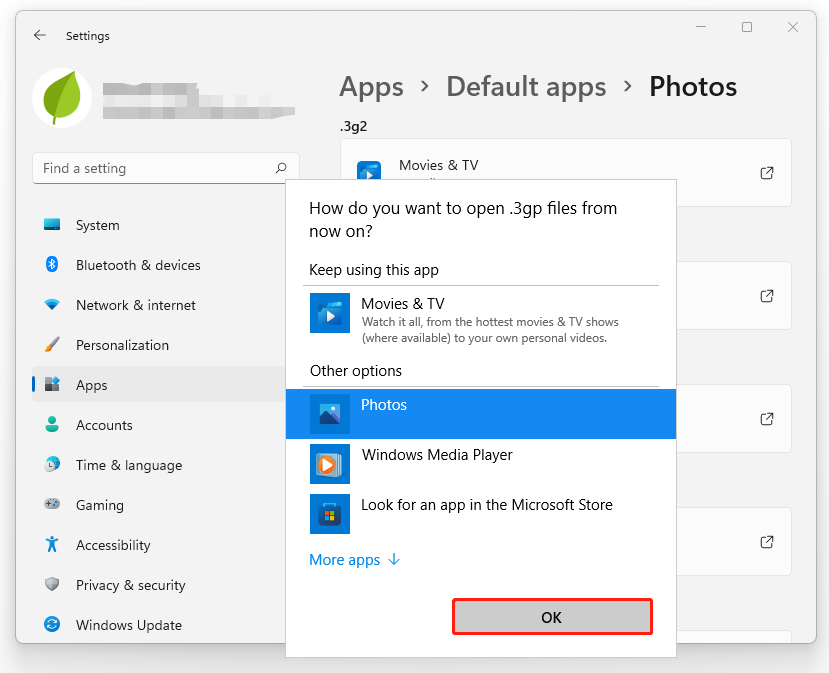Click the search magnifier icon

281,168
